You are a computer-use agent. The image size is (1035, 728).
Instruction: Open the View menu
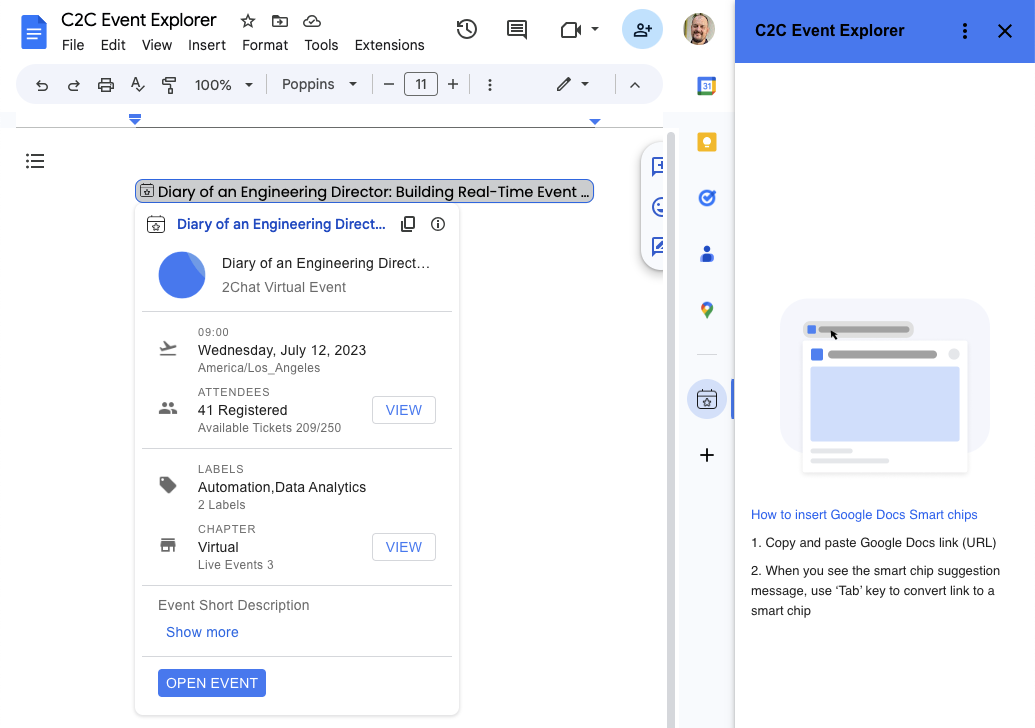tap(156, 45)
